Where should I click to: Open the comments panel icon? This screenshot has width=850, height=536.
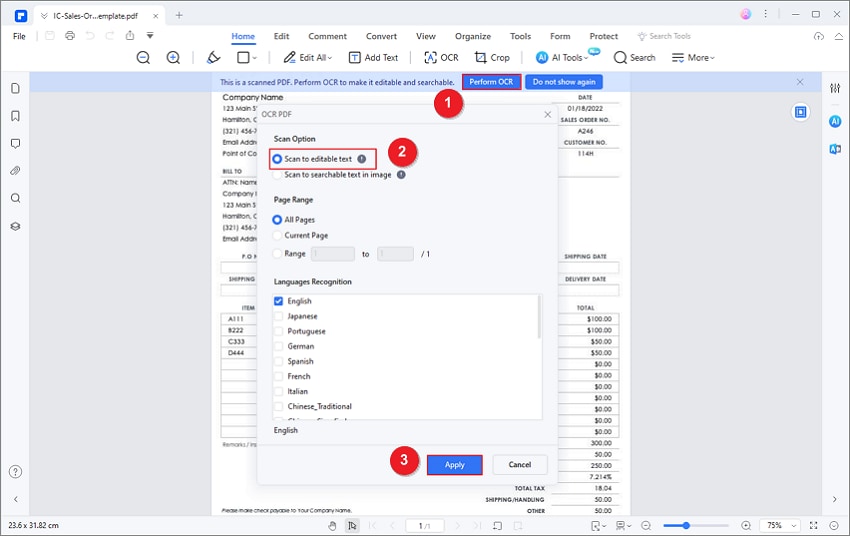(x=16, y=144)
